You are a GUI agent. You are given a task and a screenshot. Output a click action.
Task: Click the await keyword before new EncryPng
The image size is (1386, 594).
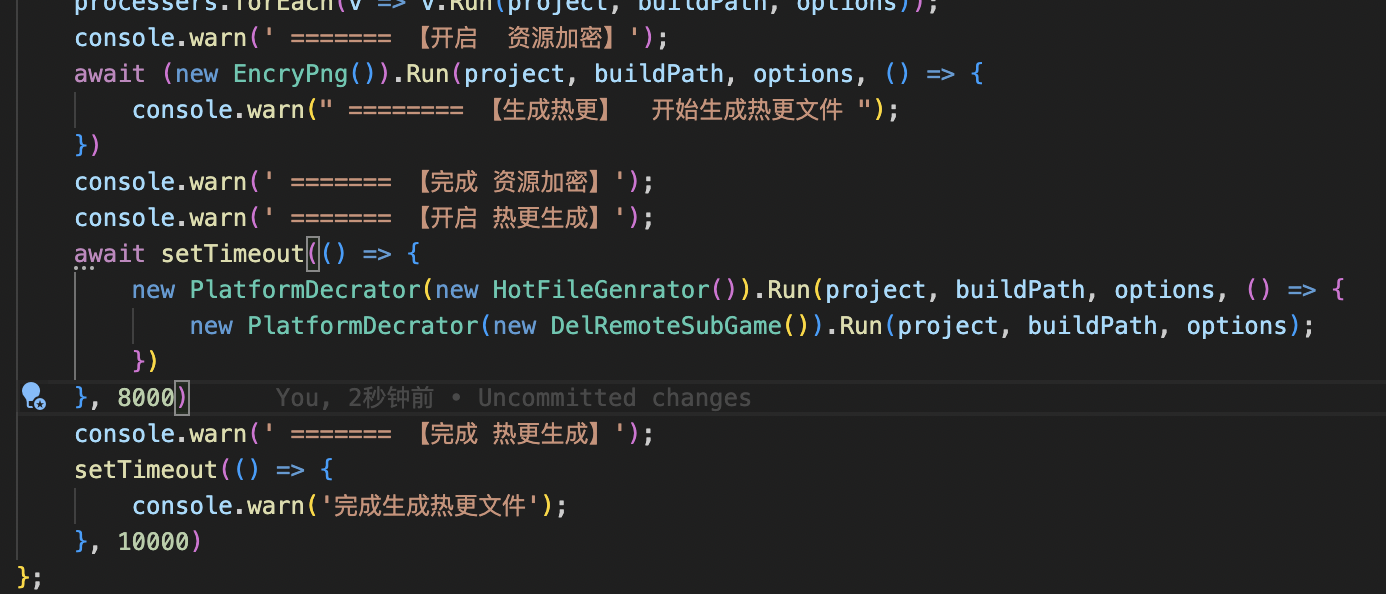(x=110, y=74)
